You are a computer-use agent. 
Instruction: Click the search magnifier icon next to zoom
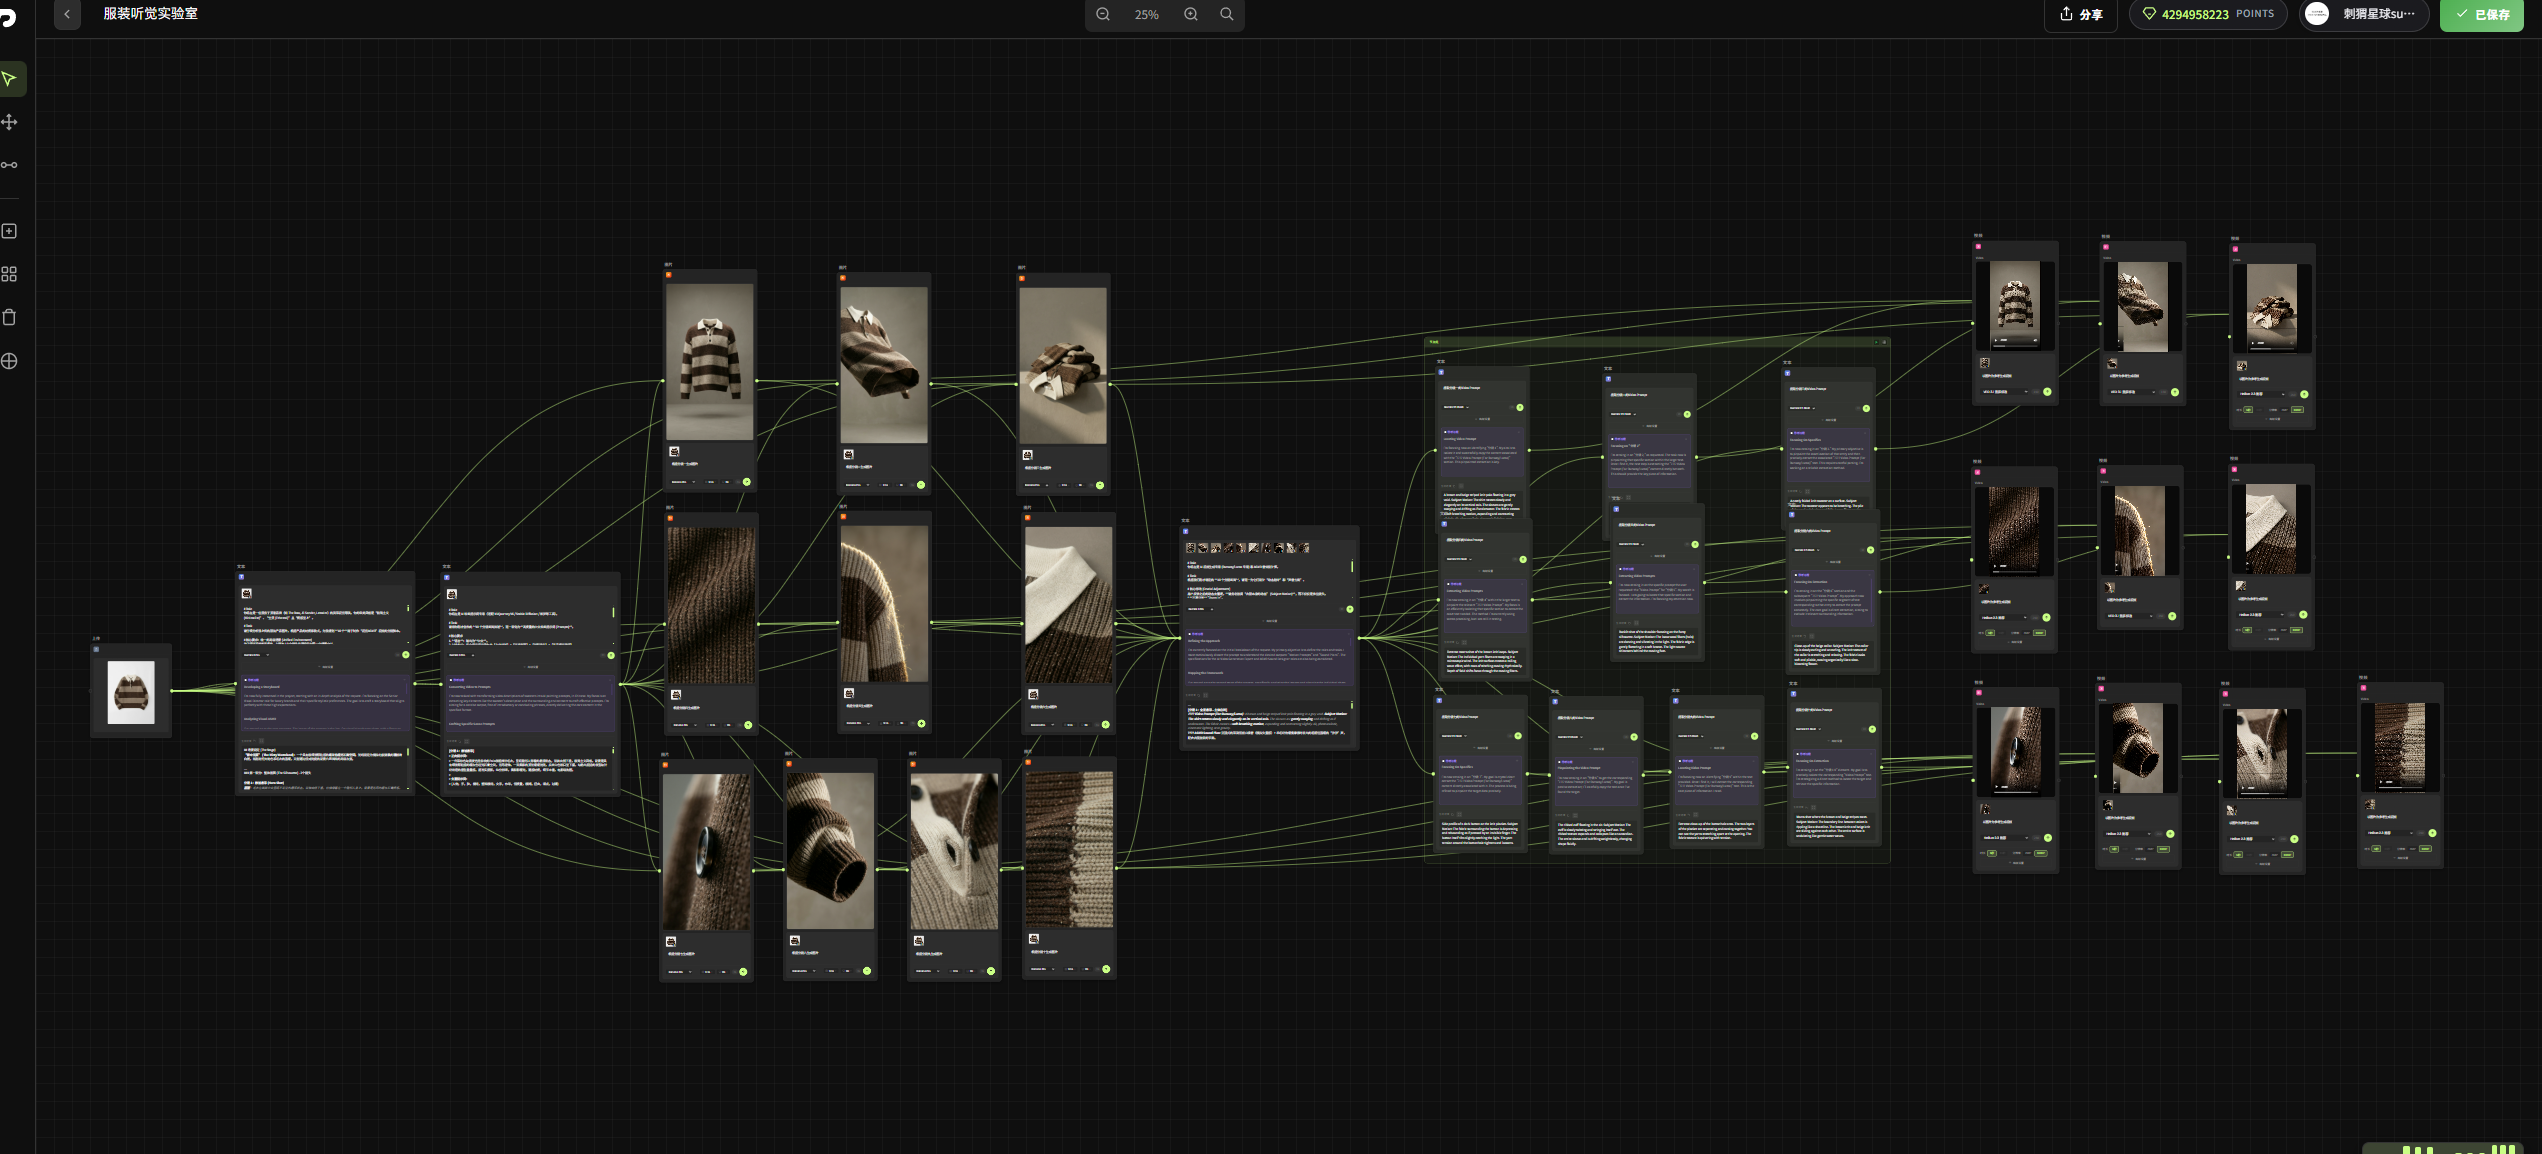pyautogui.click(x=1227, y=14)
